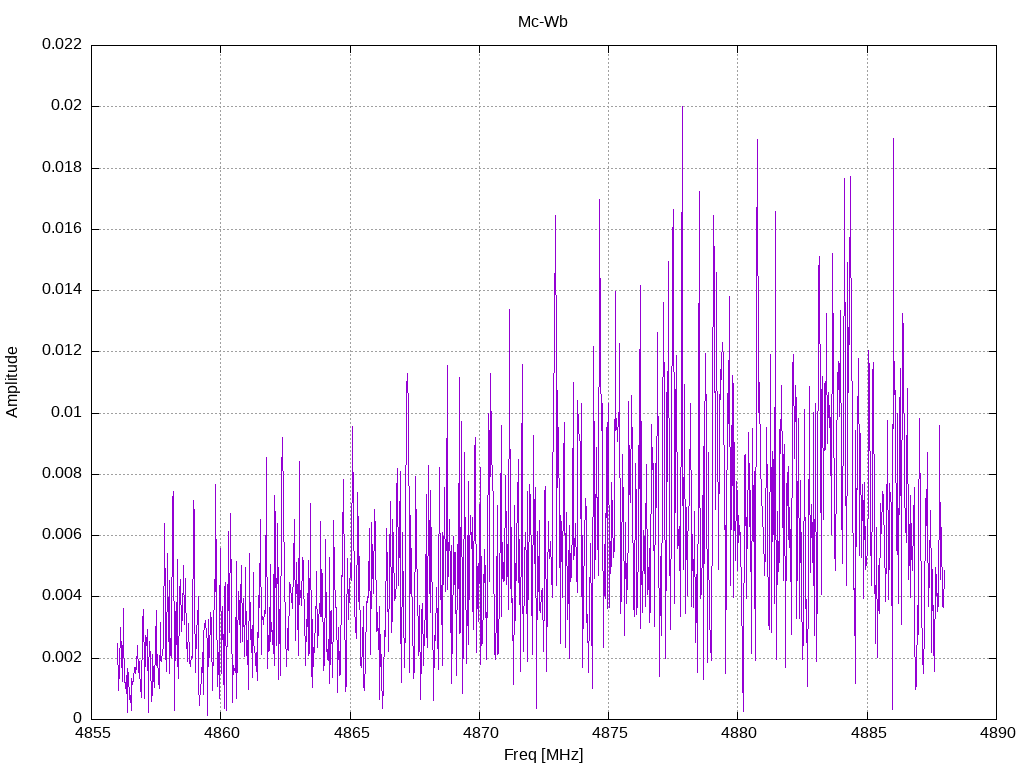Click the "Amplitude" y-axis label

12,382
